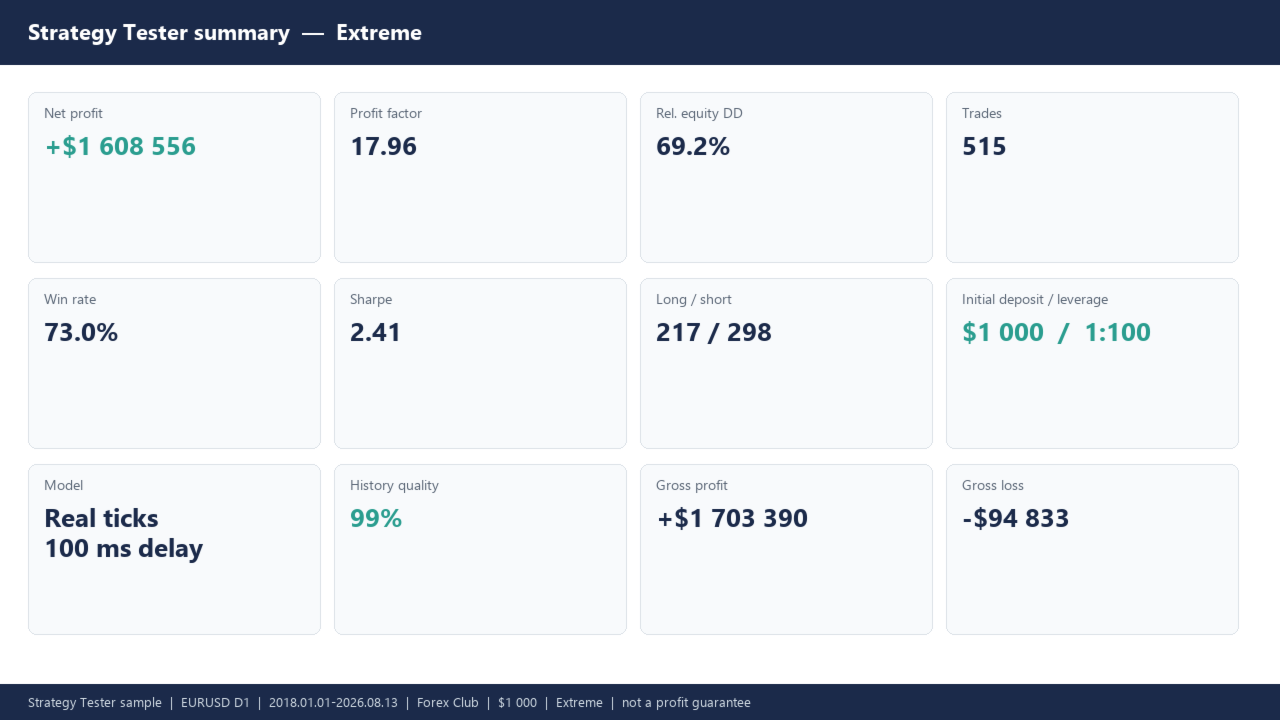Viewport: 1280px width, 720px height.
Task: Select the Gross profit card
Action: click(x=786, y=549)
